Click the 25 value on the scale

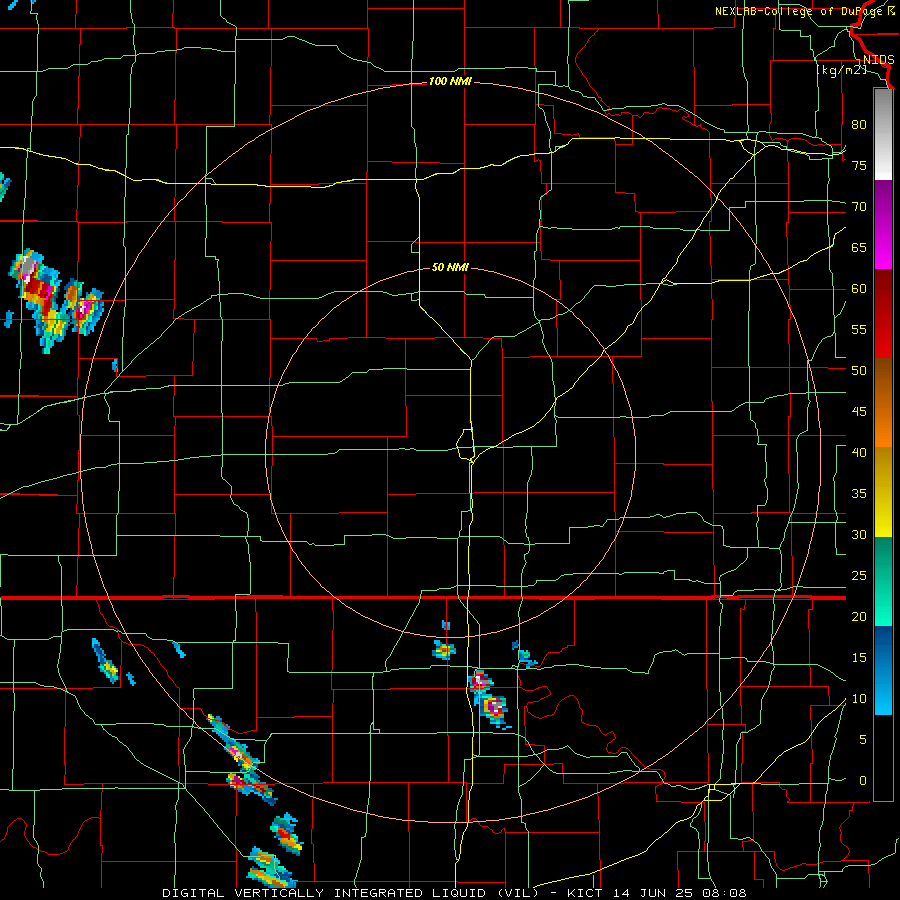tap(859, 576)
